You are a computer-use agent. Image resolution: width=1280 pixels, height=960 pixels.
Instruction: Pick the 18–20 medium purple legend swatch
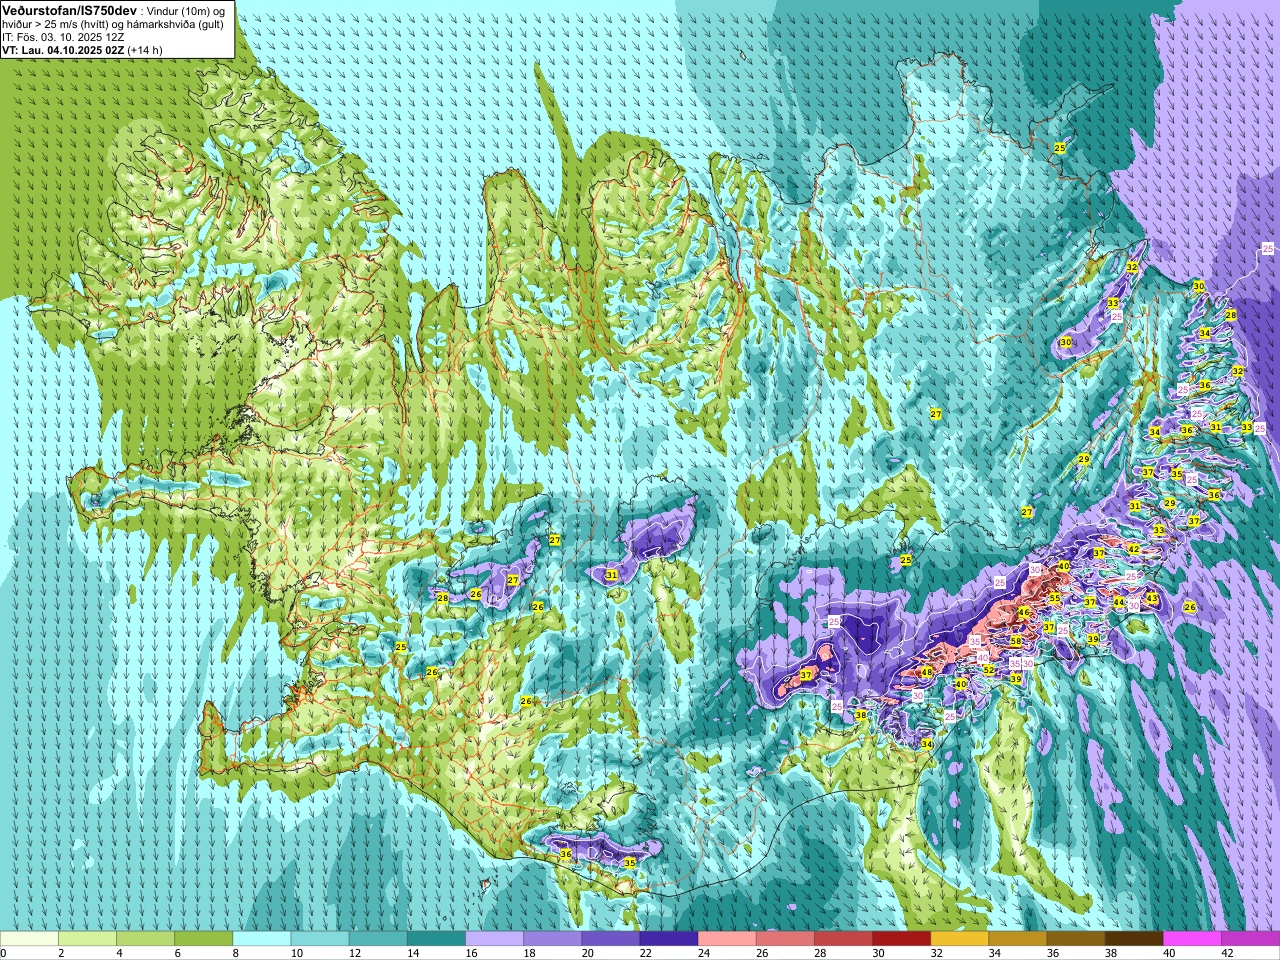553,939
